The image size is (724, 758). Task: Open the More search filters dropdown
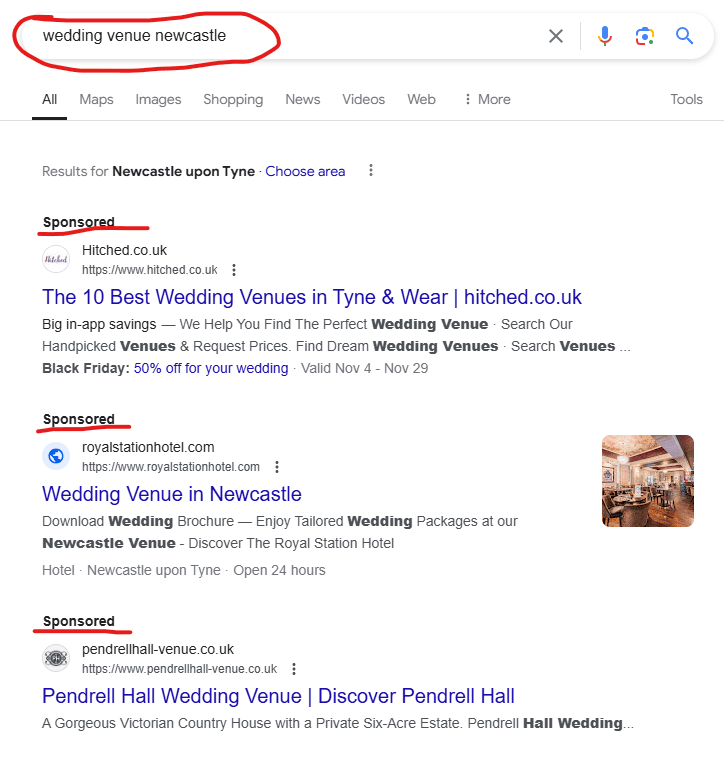point(486,99)
